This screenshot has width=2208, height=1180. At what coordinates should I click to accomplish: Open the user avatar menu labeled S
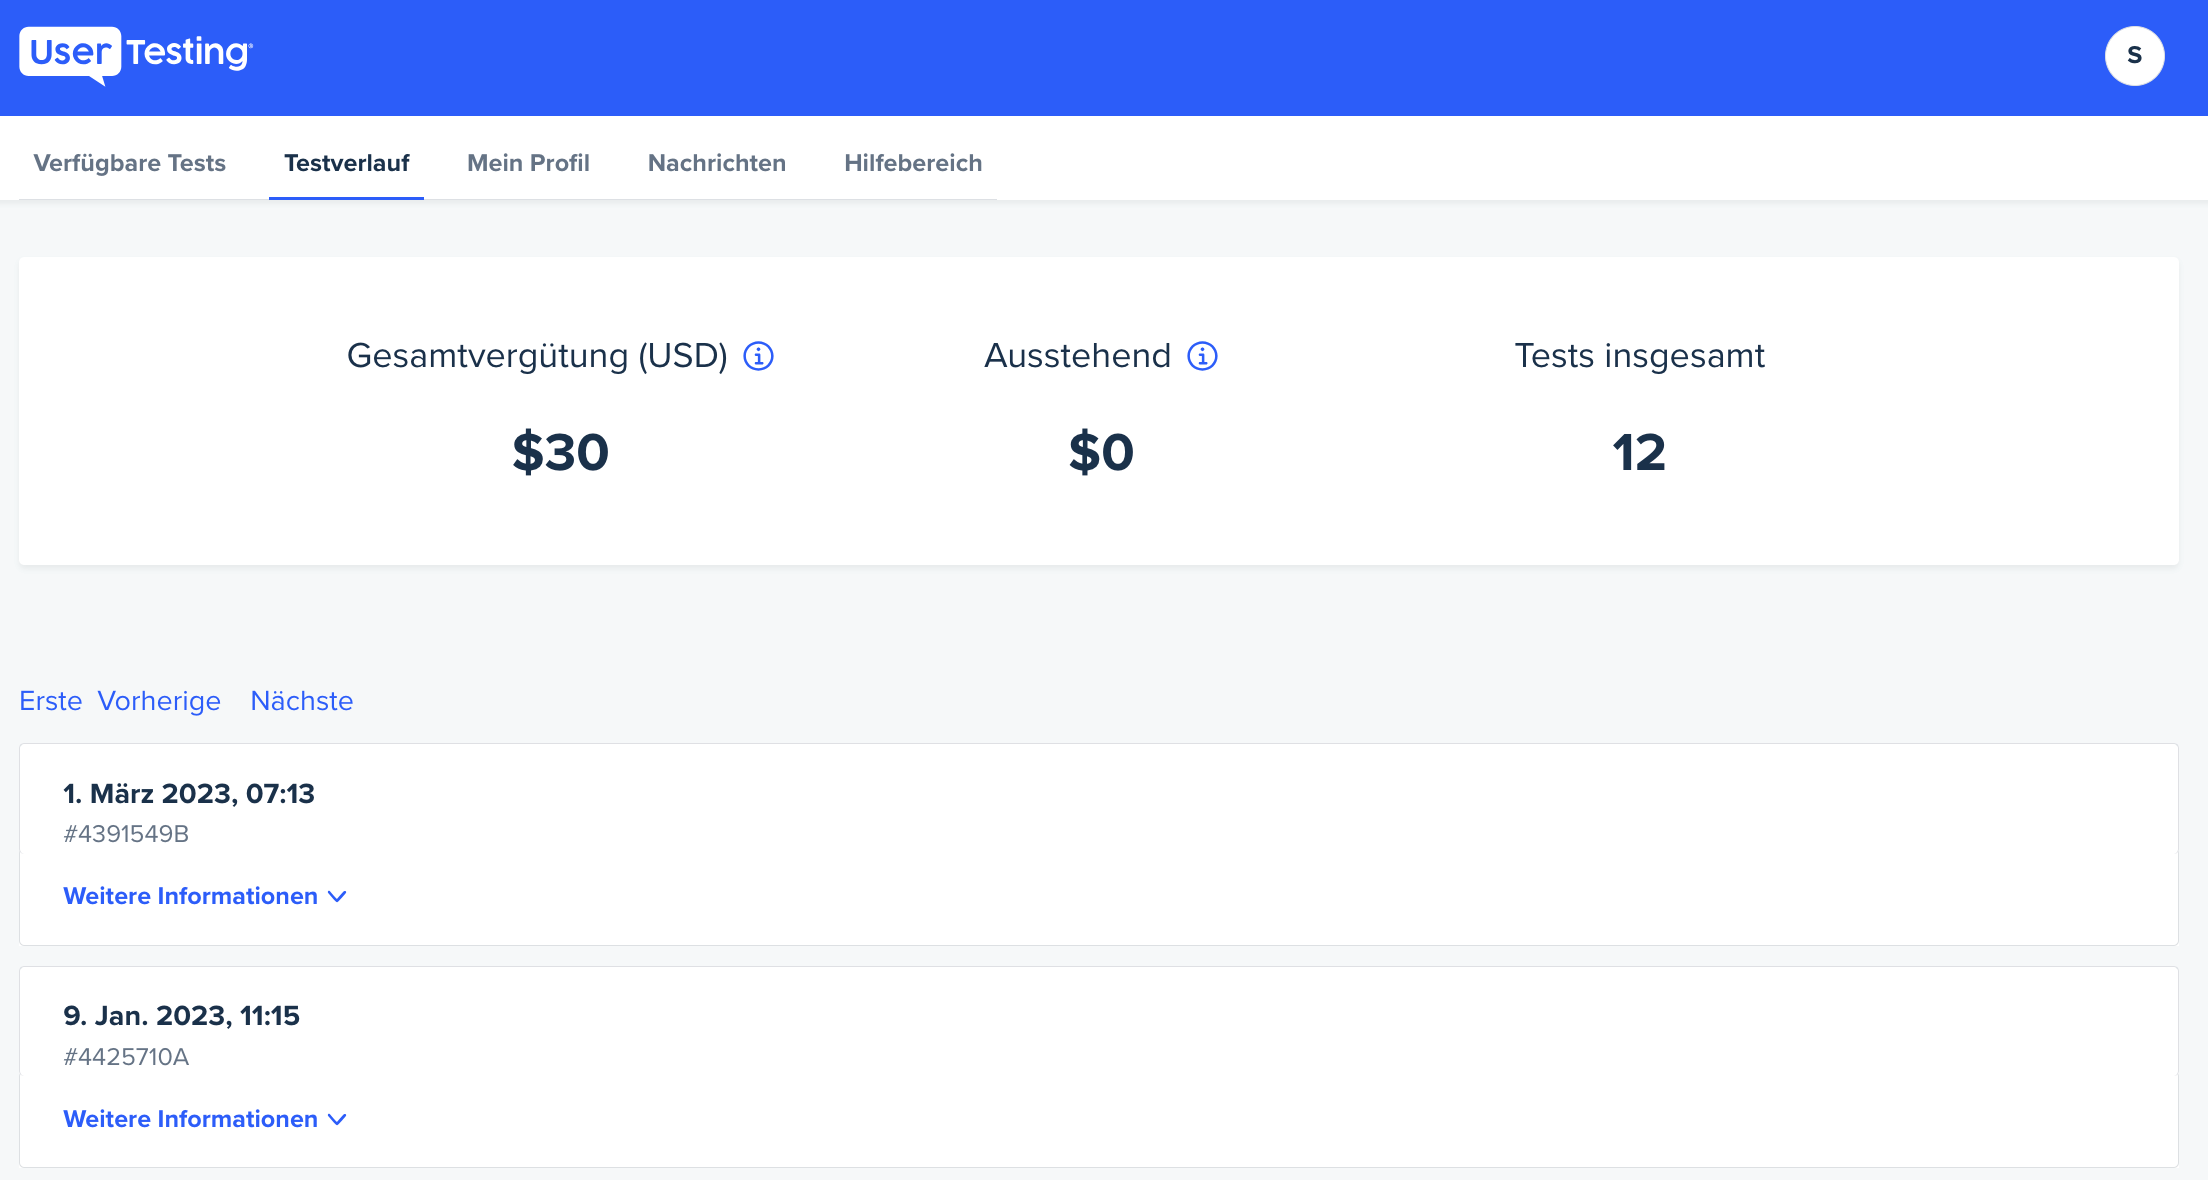click(2134, 56)
